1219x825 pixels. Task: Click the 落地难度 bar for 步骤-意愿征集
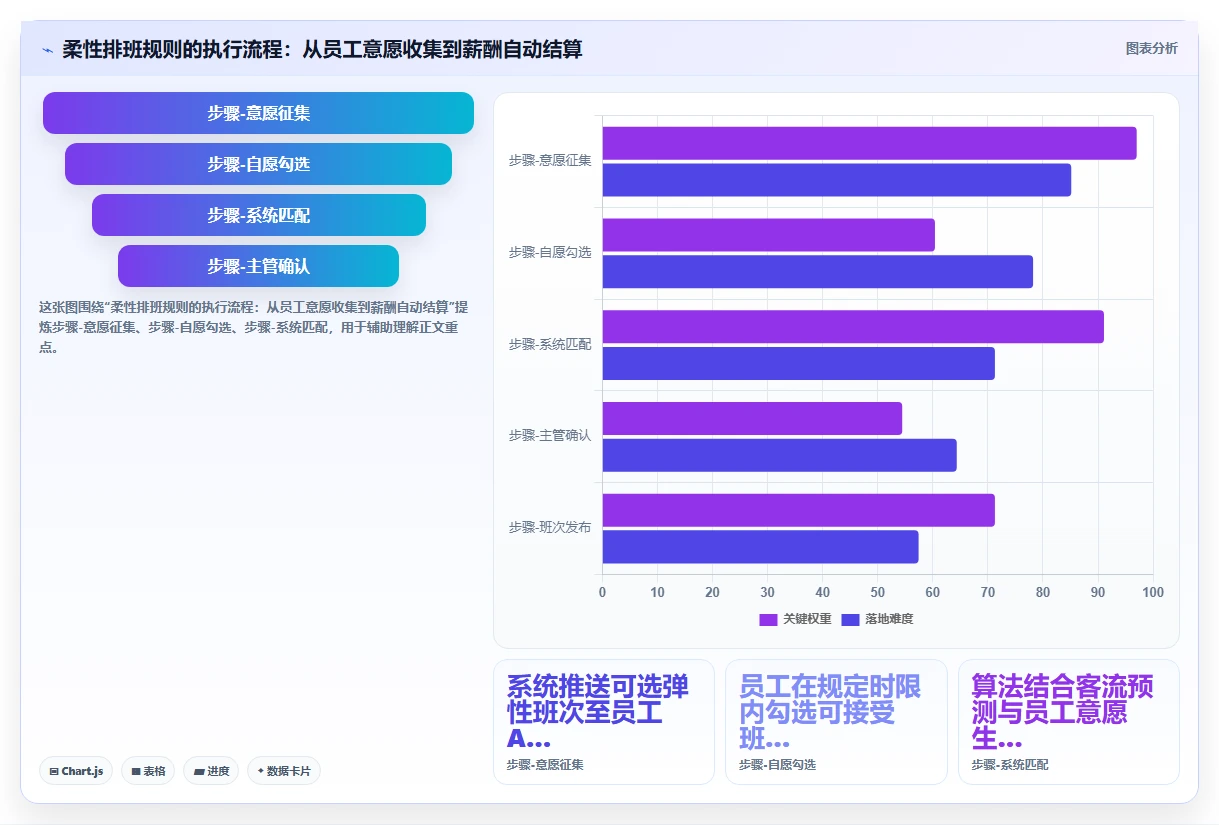click(836, 180)
